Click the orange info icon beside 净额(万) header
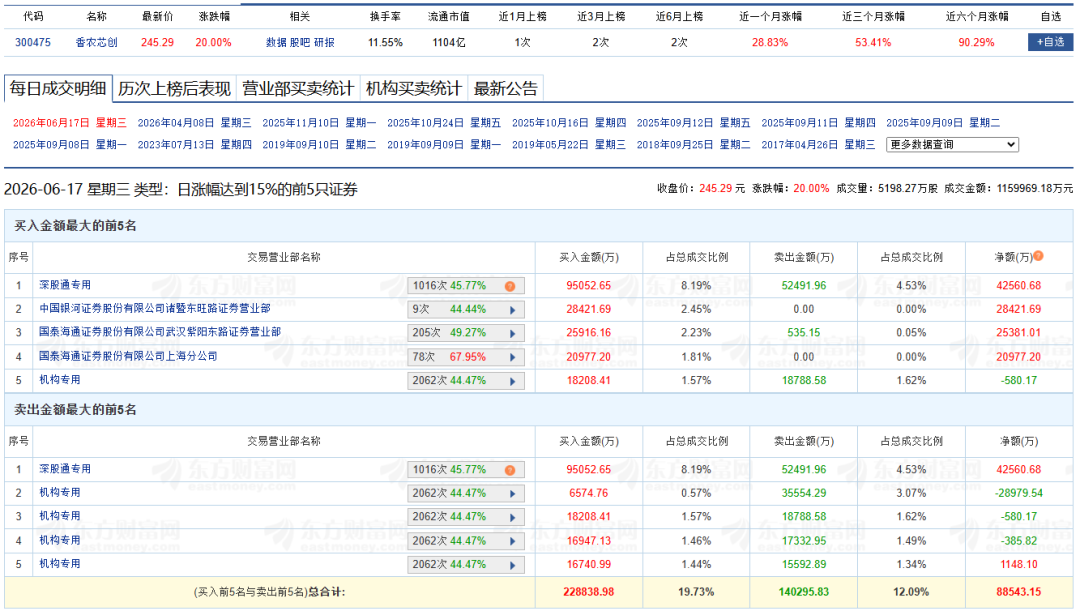 point(1038,256)
